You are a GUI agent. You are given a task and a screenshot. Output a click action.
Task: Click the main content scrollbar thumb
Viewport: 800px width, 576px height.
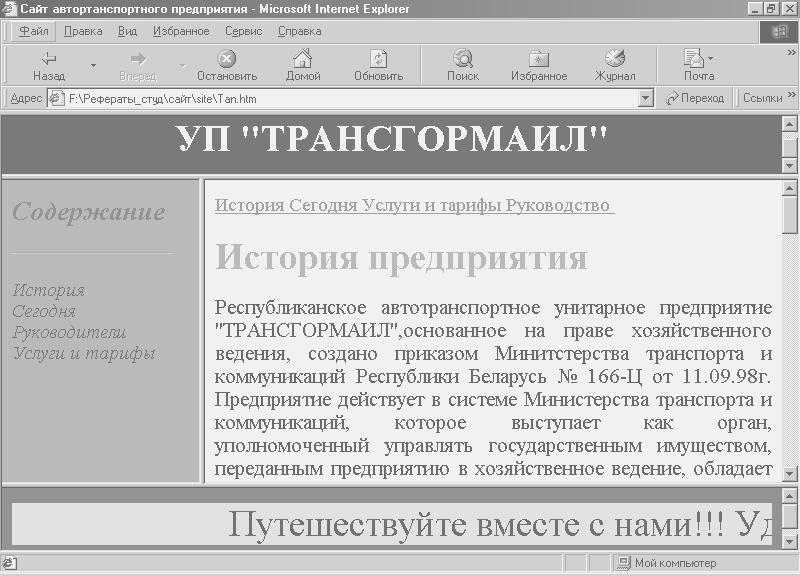789,214
